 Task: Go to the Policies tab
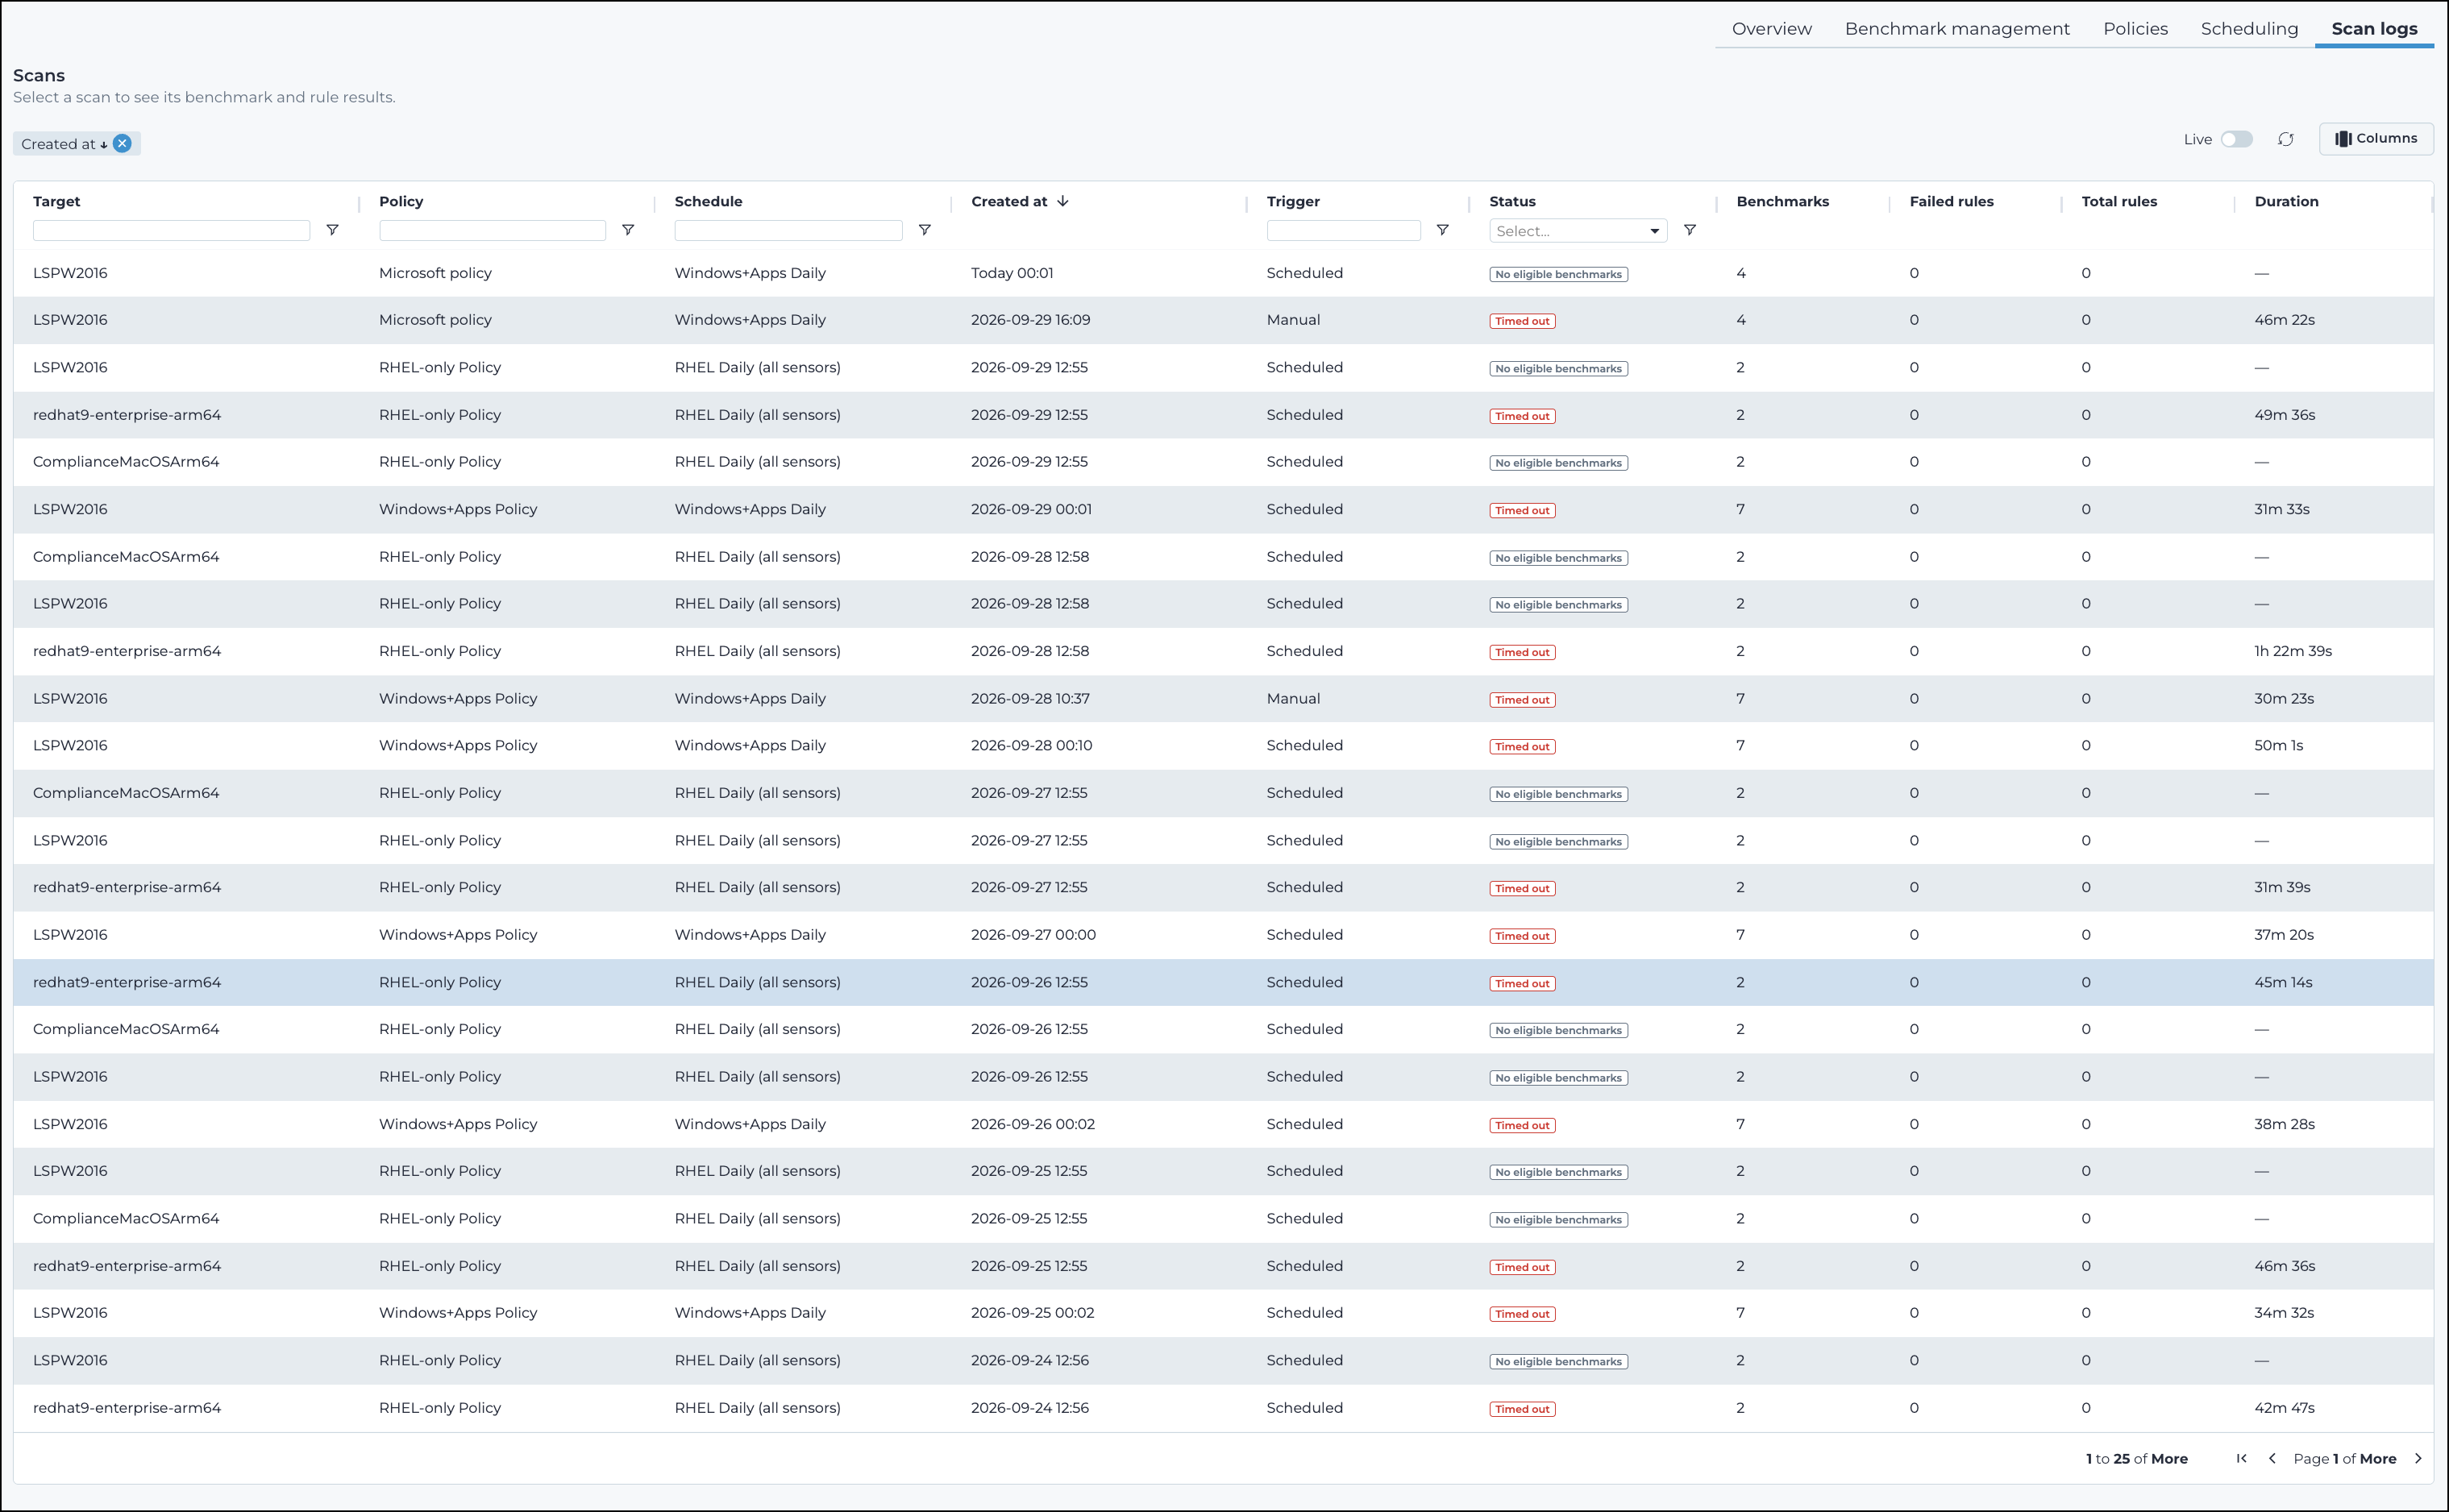pyautogui.click(x=2135, y=29)
